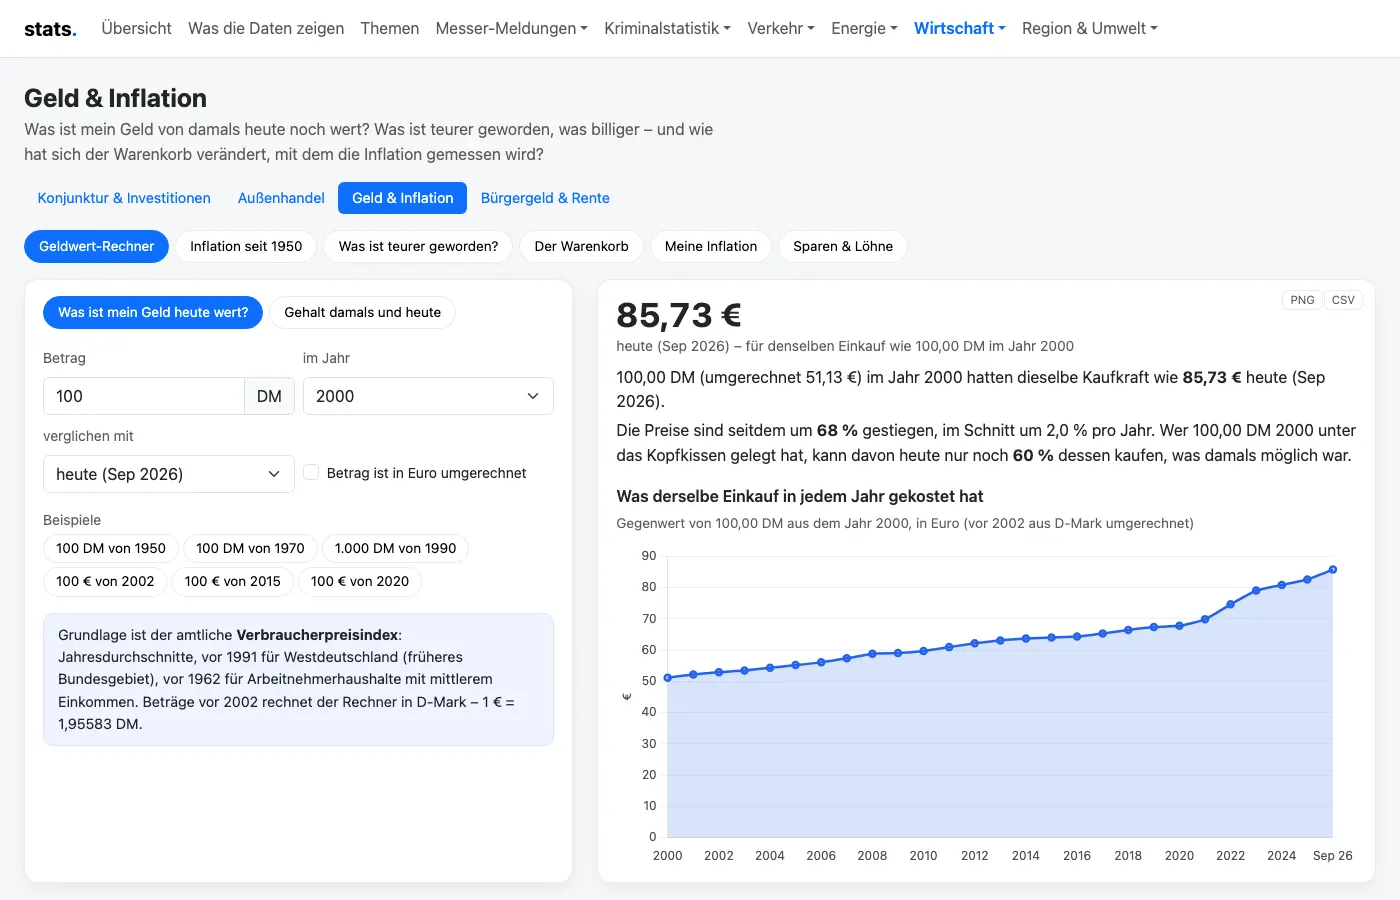
Task: Click the Betrag input field
Action: point(144,396)
